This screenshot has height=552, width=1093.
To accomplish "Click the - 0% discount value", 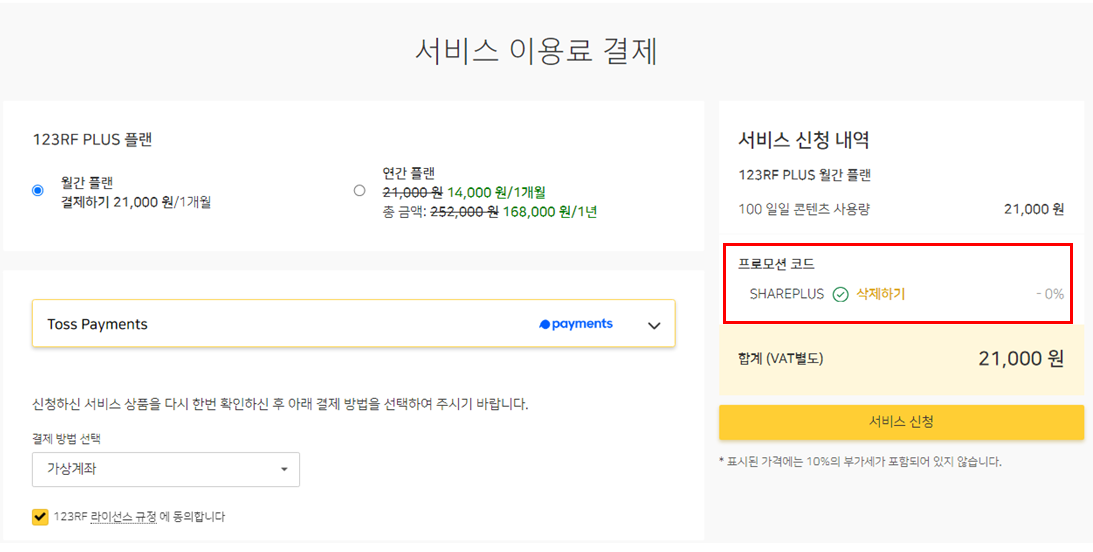I will (x=1050, y=294).
